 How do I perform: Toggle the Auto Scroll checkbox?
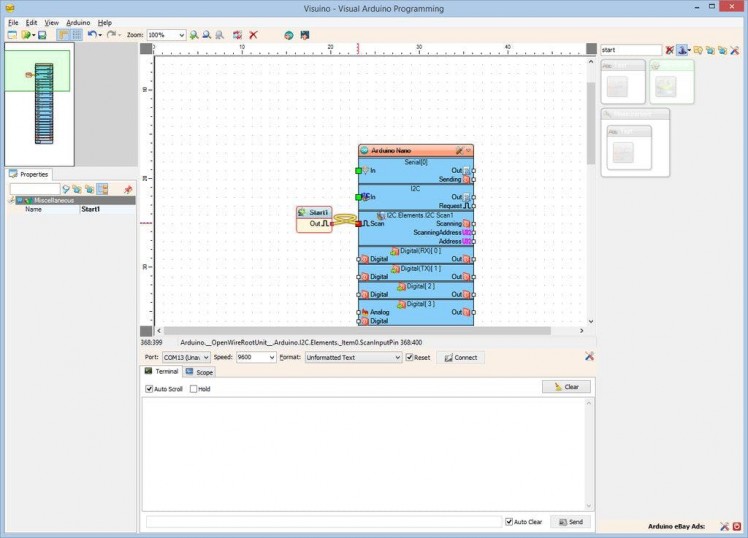(x=149, y=389)
